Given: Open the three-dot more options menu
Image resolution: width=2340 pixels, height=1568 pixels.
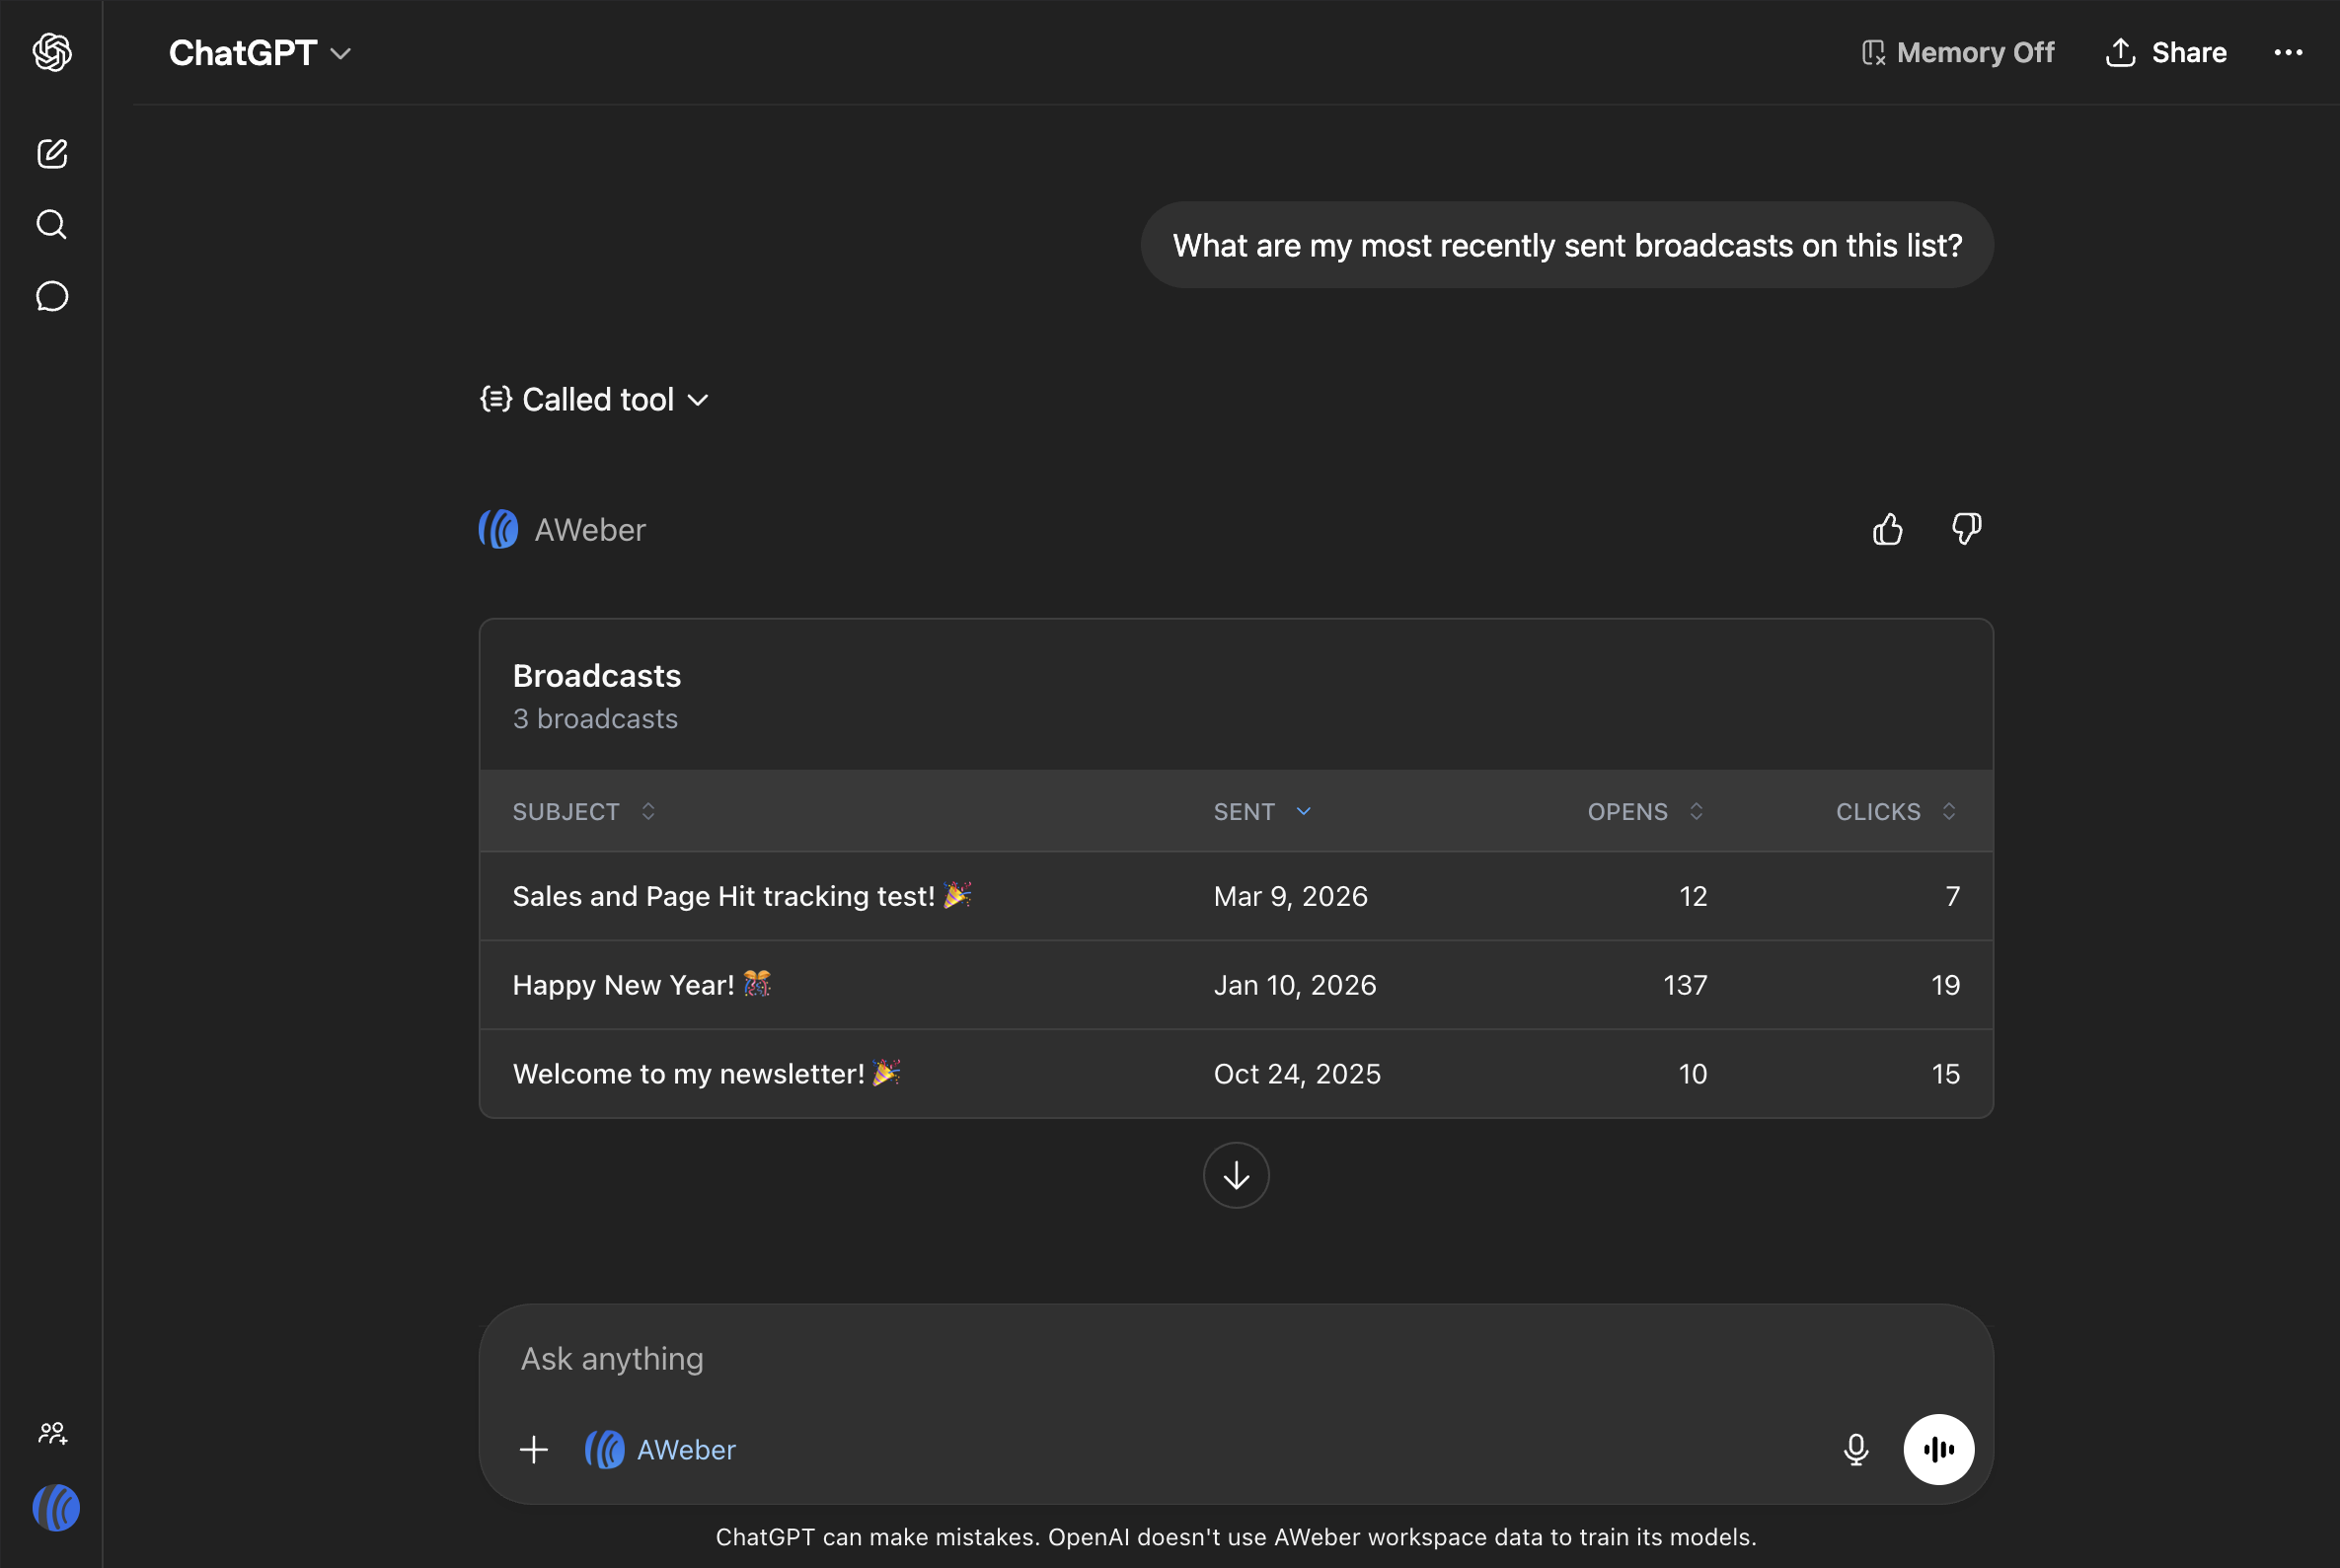Looking at the screenshot, I should point(2287,53).
